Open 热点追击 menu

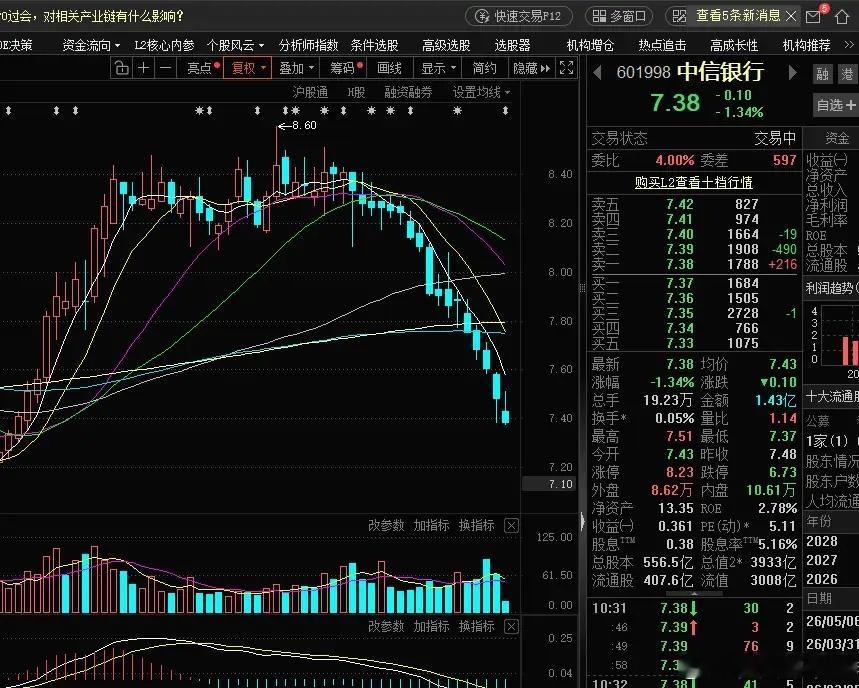(x=662, y=45)
